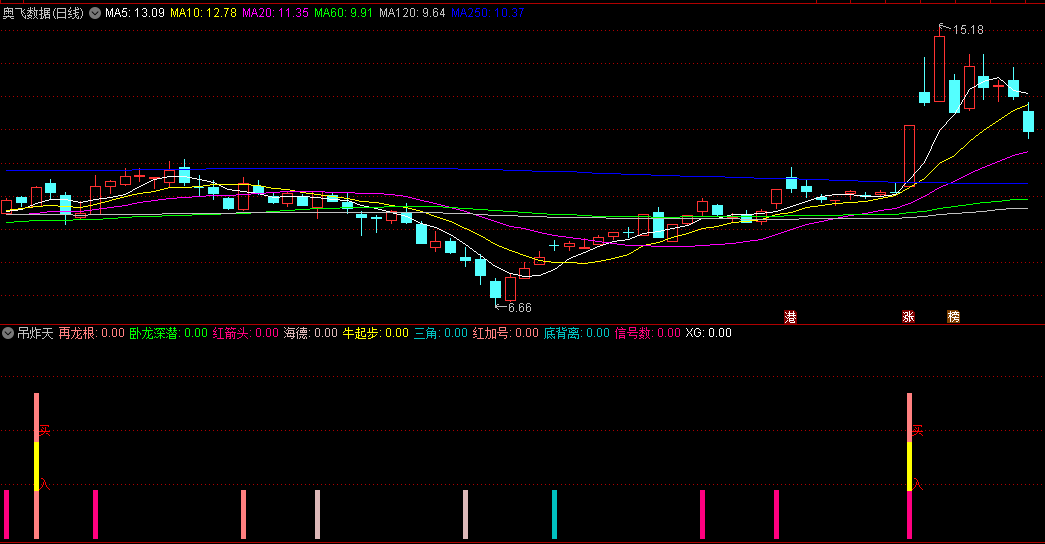Select the 海德: 0.00 indicator value
1045x544 pixels.
(311, 333)
